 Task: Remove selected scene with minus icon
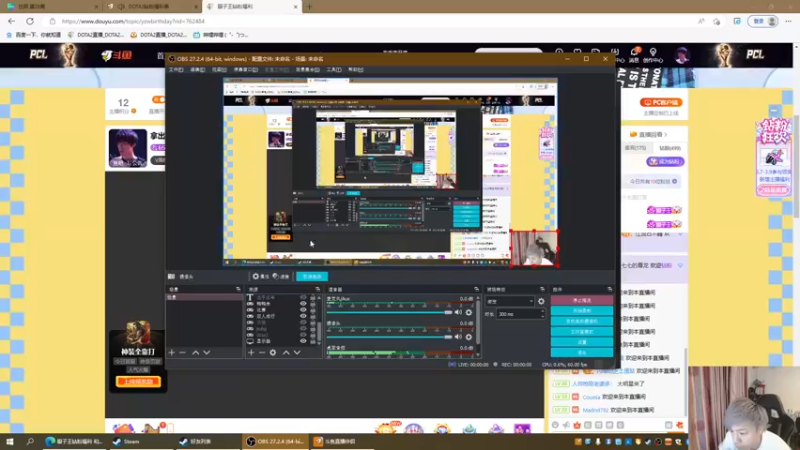182,353
